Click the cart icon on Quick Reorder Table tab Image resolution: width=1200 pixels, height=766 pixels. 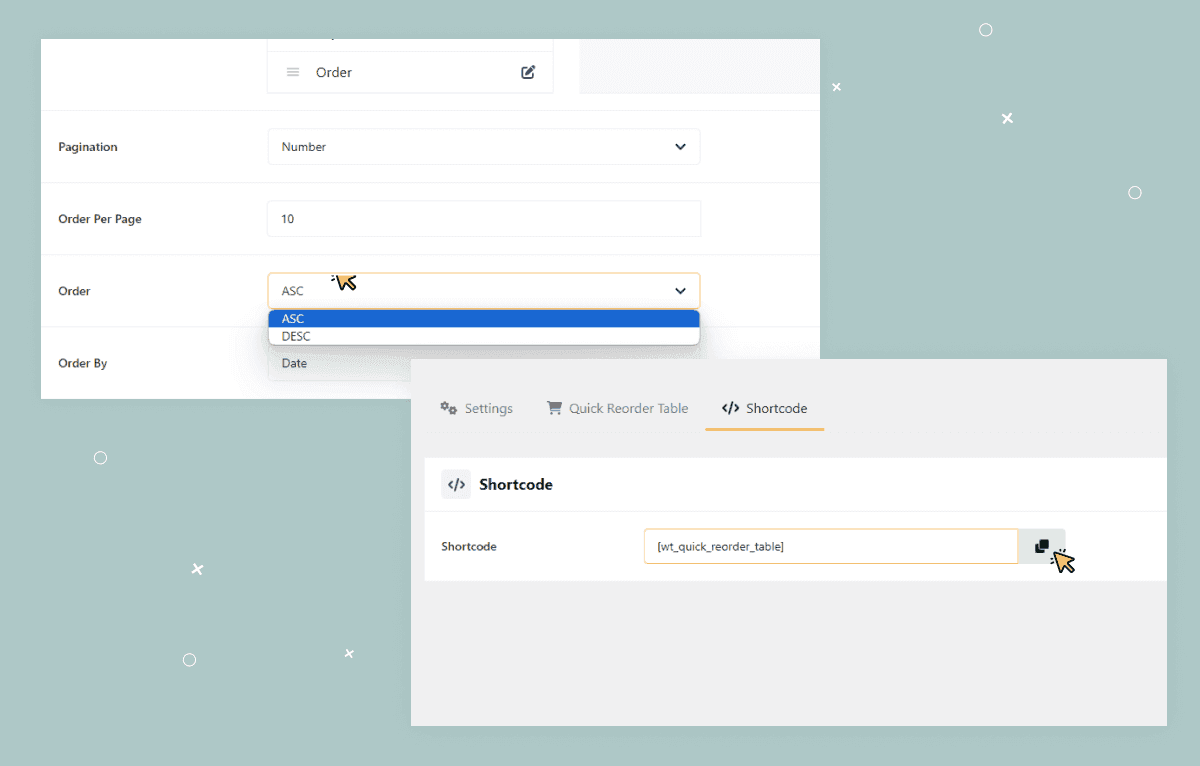pyautogui.click(x=554, y=408)
